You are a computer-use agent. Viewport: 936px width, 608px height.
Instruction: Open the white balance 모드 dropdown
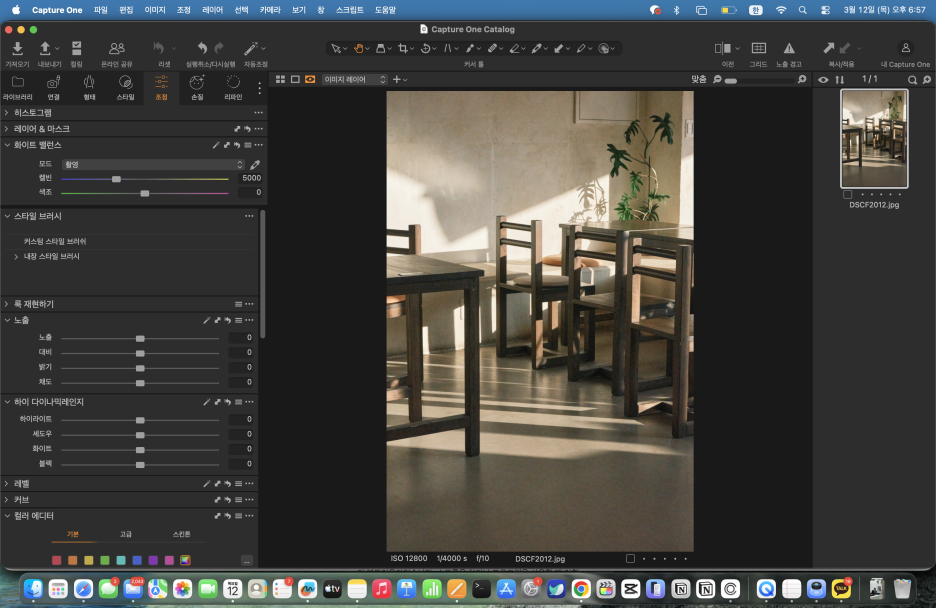[153, 165]
